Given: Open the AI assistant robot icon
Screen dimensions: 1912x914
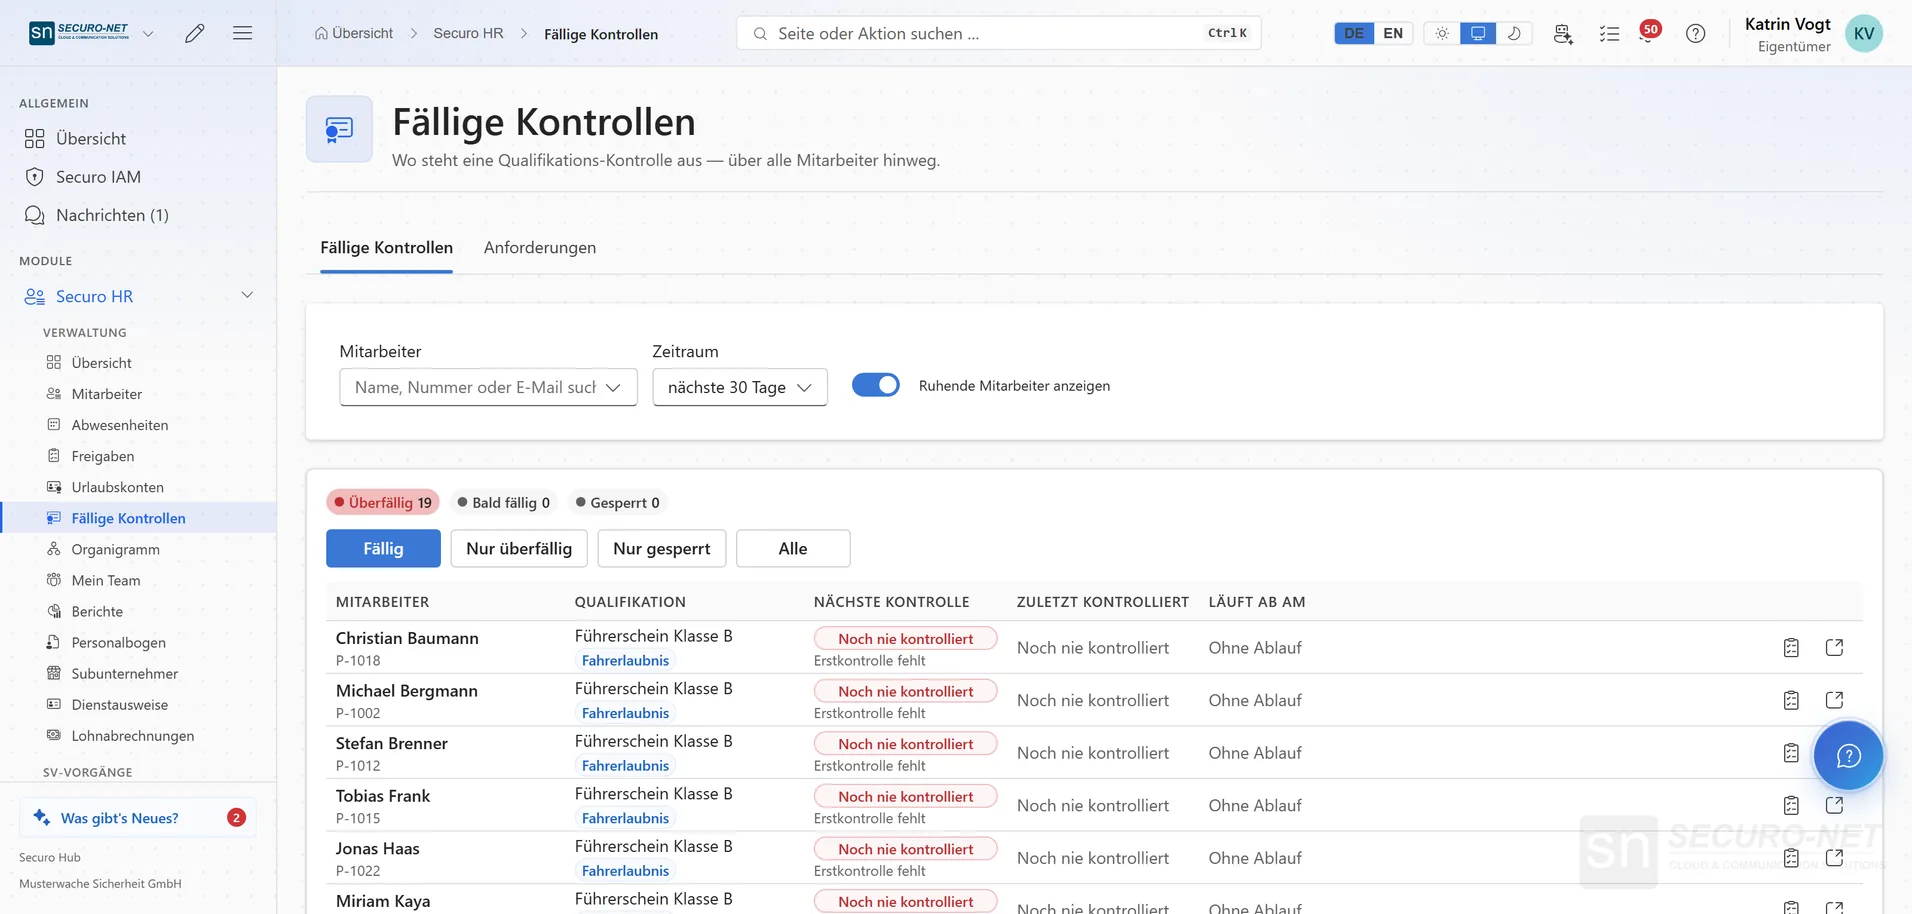Looking at the screenshot, I should click(x=1563, y=33).
